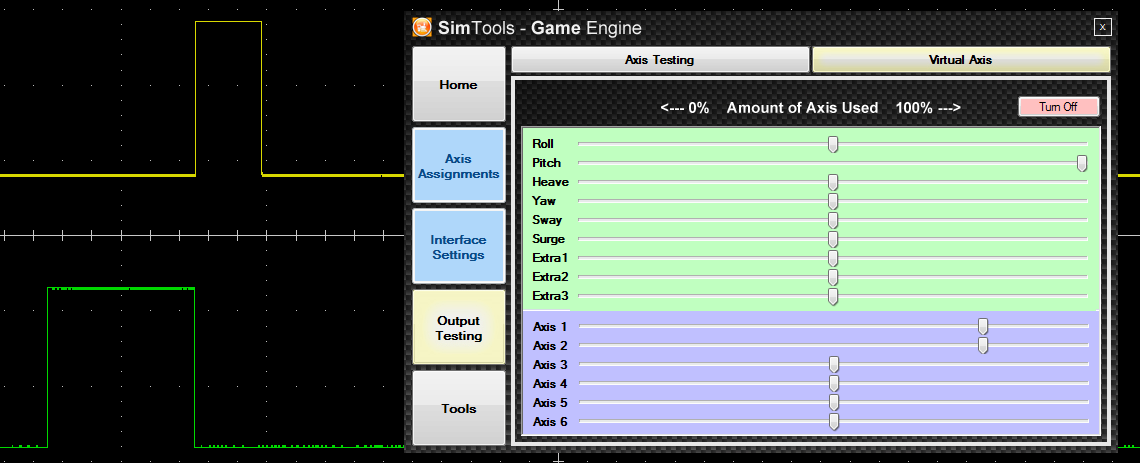This screenshot has width=1140, height=463.
Task: Click the Roll label text
Action: tap(543, 144)
